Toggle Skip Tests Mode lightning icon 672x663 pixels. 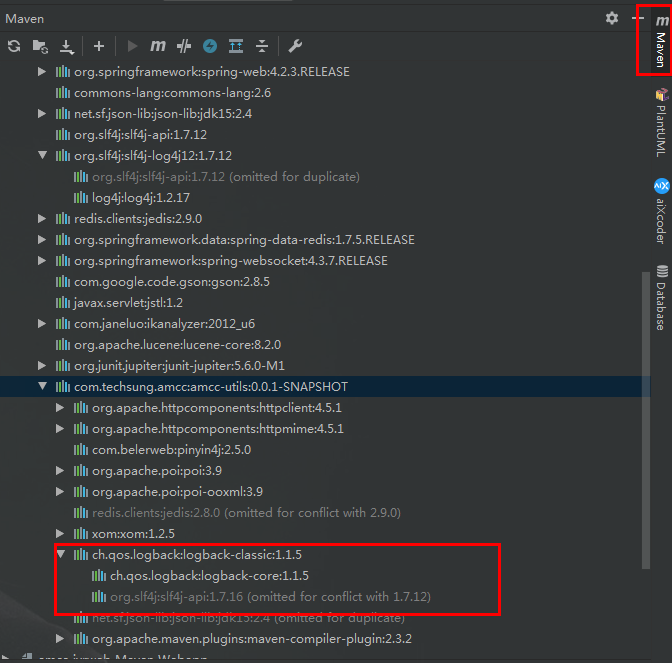pyautogui.click(x=210, y=46)
